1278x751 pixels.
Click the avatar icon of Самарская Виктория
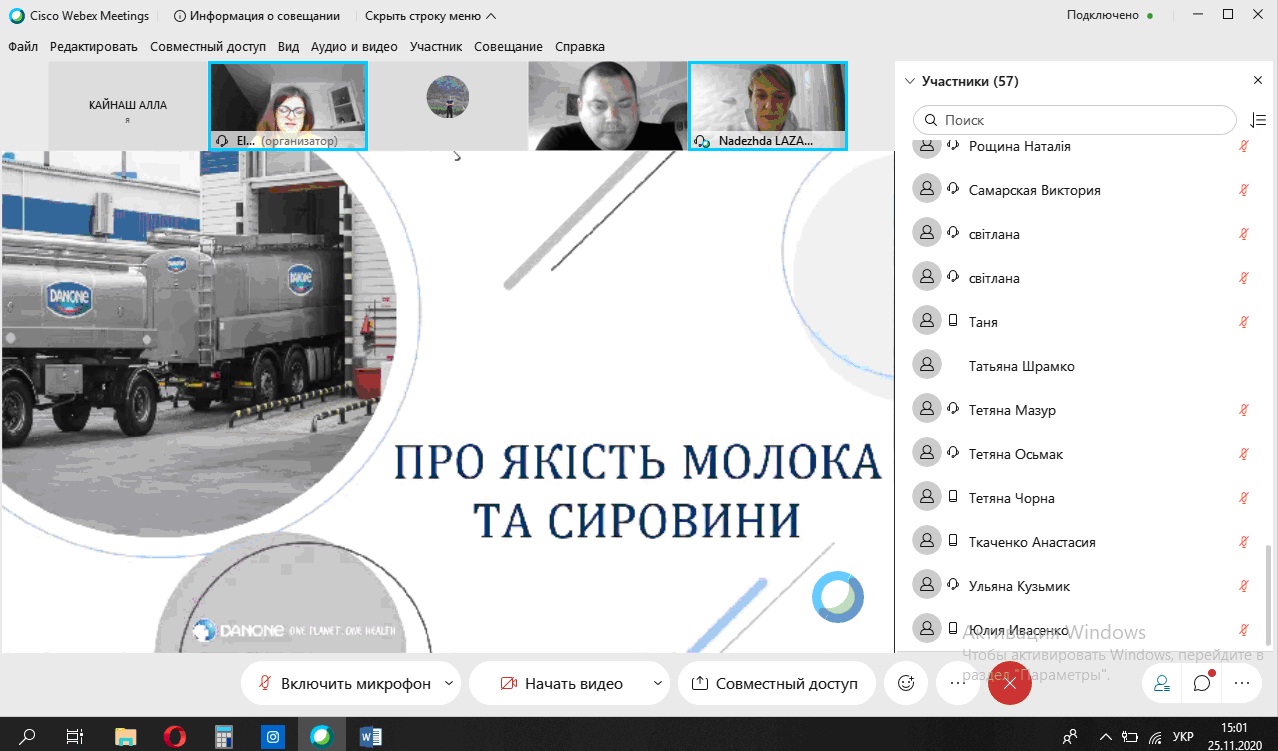(927, 190)
